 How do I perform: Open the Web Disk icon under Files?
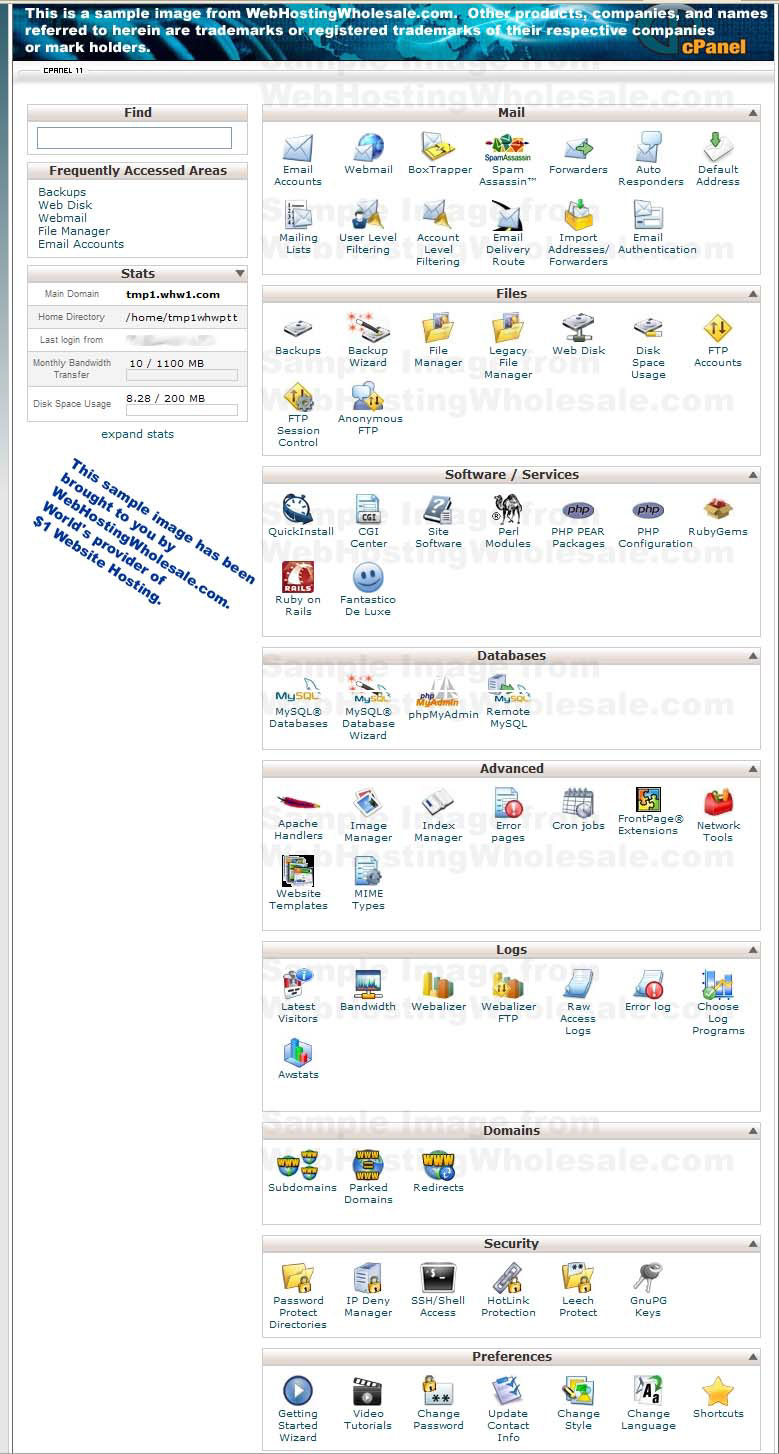point(578,335)
